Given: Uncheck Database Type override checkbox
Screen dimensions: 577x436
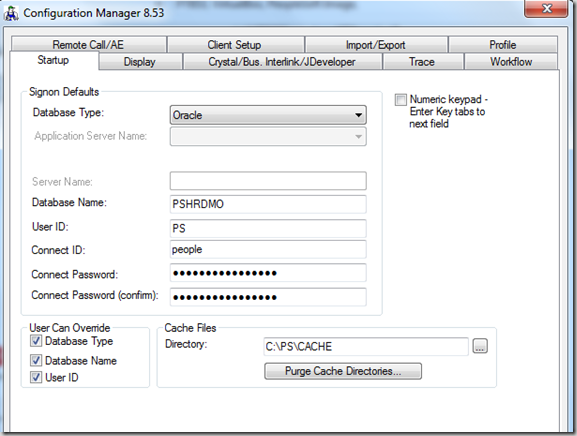Looking at the screenshot, I should click(x=36, y=341).
